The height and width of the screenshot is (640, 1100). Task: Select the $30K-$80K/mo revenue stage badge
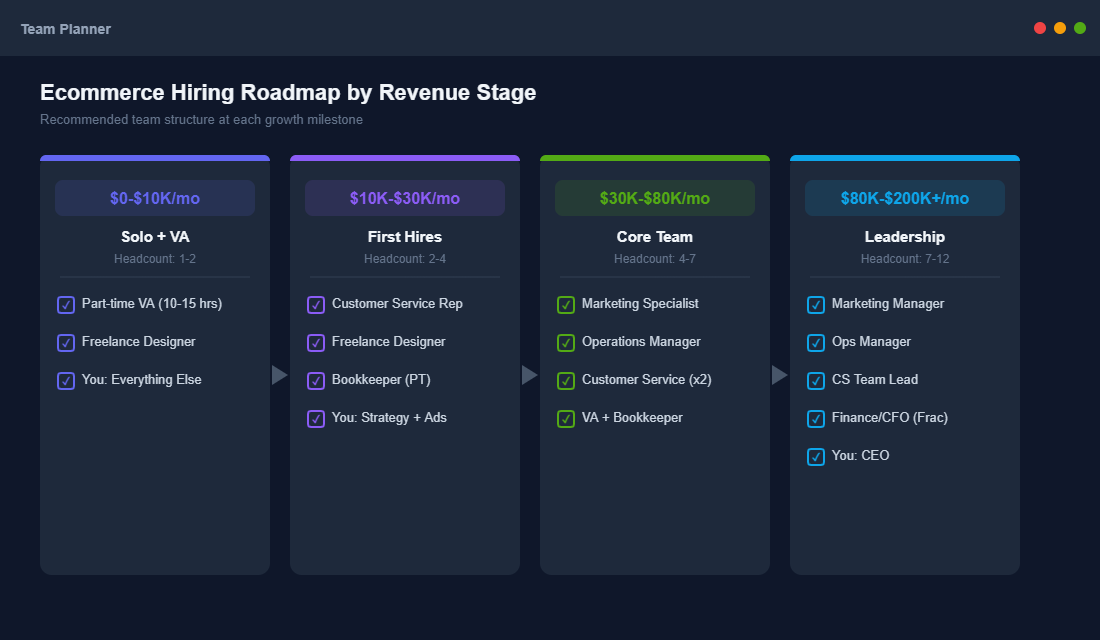point(655,198)
